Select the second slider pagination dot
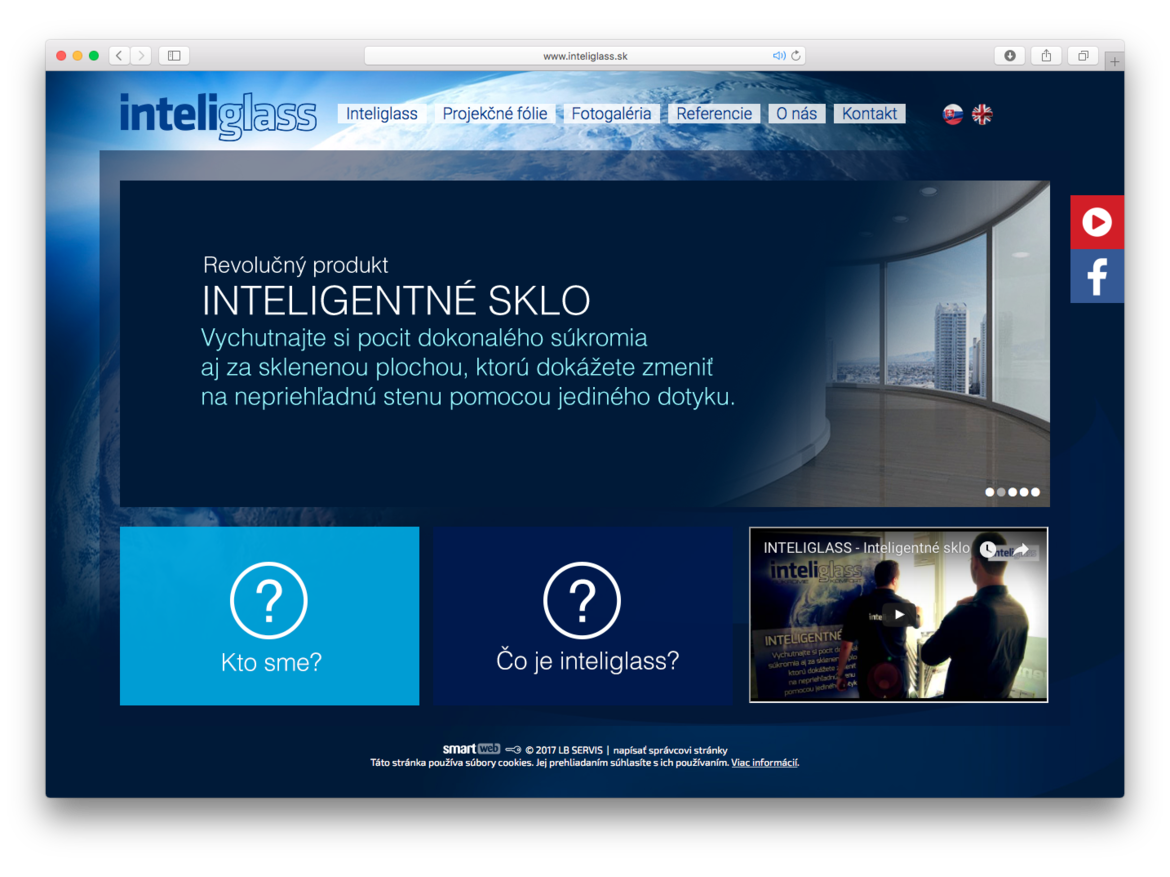1170x877 pixels. 1001,492
